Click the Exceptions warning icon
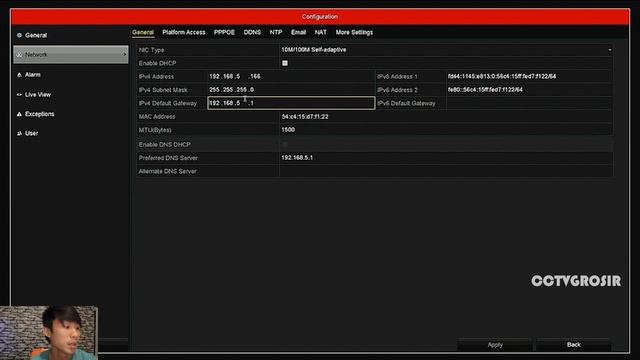 [x=19, y=114]
